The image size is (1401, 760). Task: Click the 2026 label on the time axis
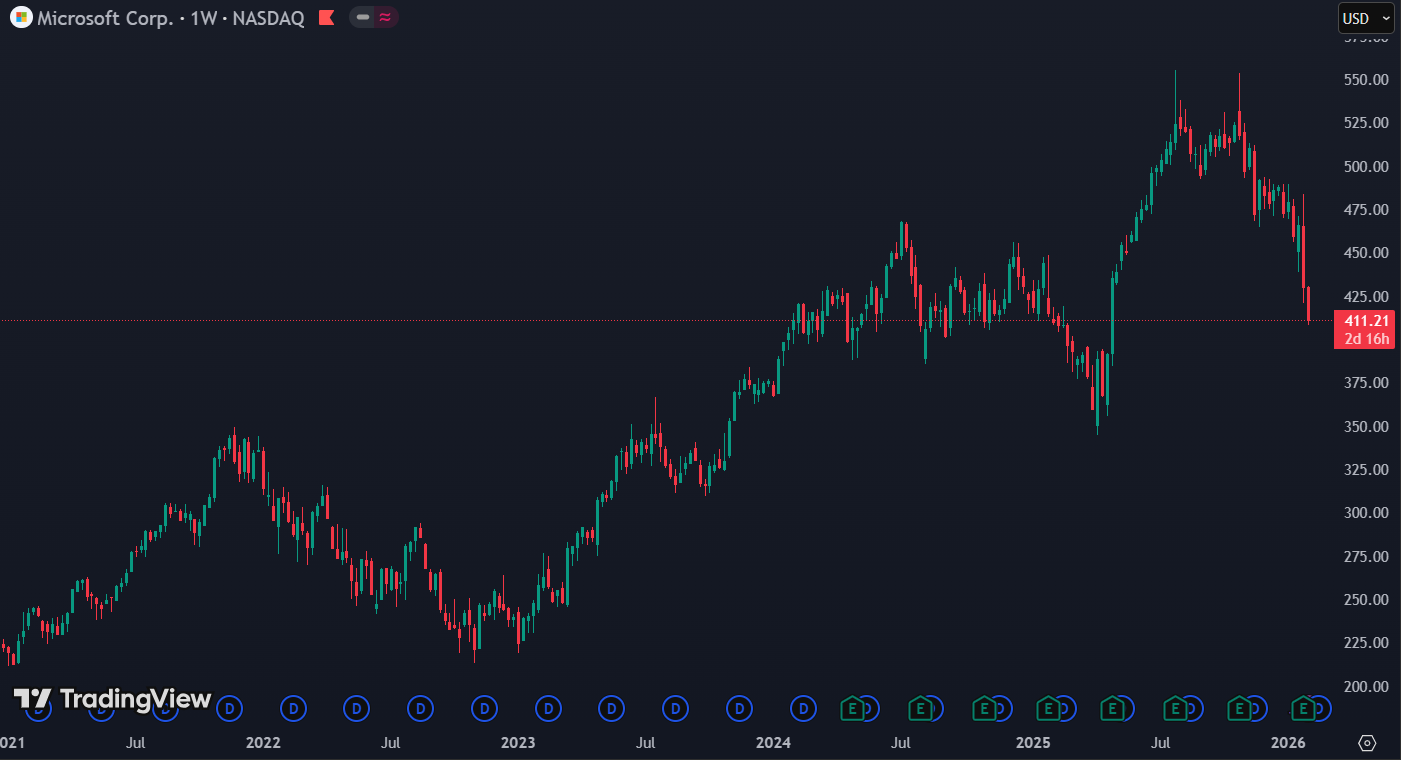(1288, 743)
